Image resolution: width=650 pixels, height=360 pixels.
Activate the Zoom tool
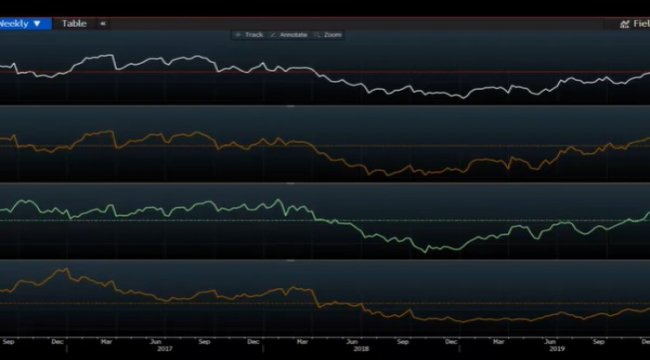328,35
